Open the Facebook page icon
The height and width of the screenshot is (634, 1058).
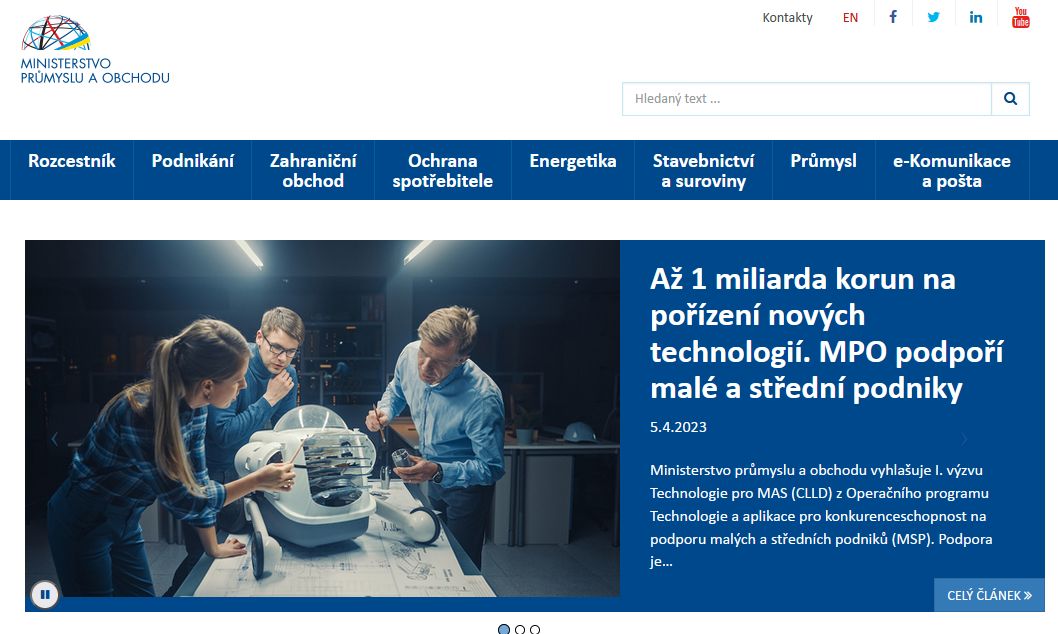[x=893, y=17]
